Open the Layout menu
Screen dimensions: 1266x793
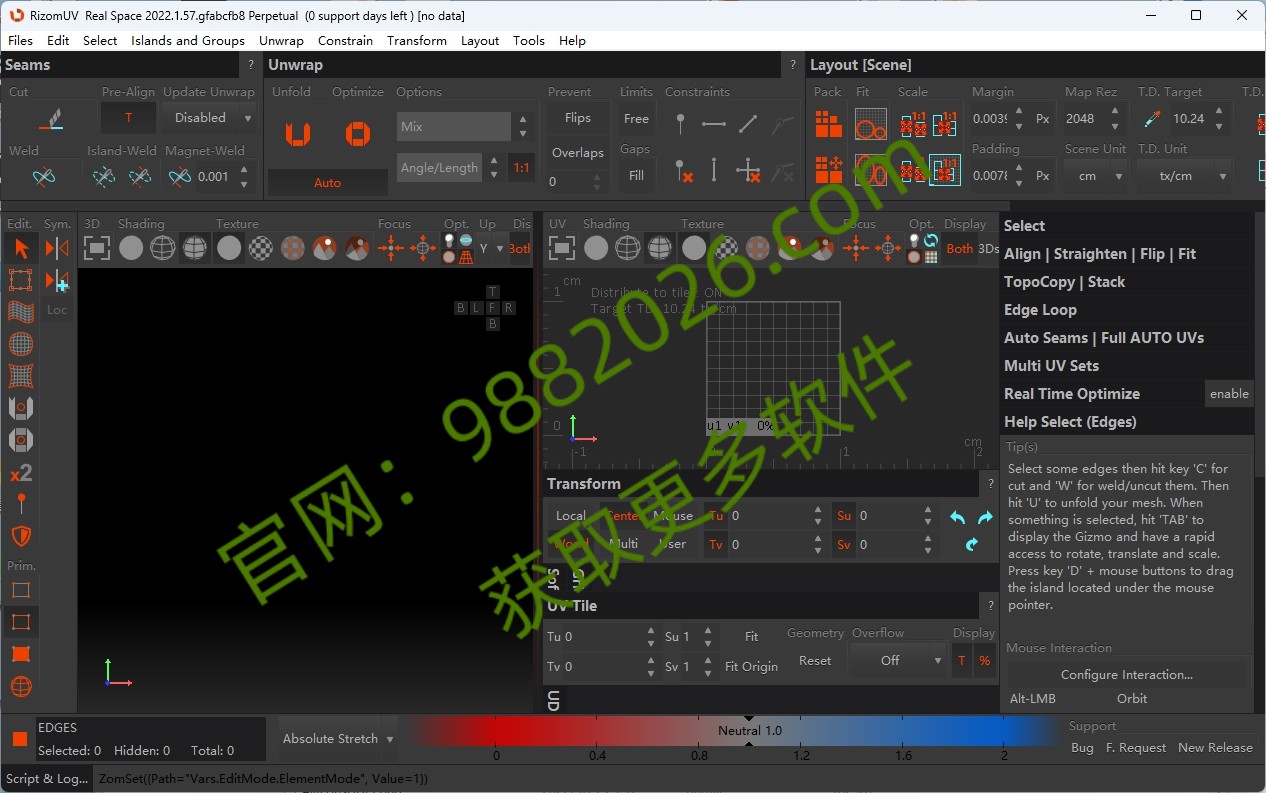(x=480, y=41)
